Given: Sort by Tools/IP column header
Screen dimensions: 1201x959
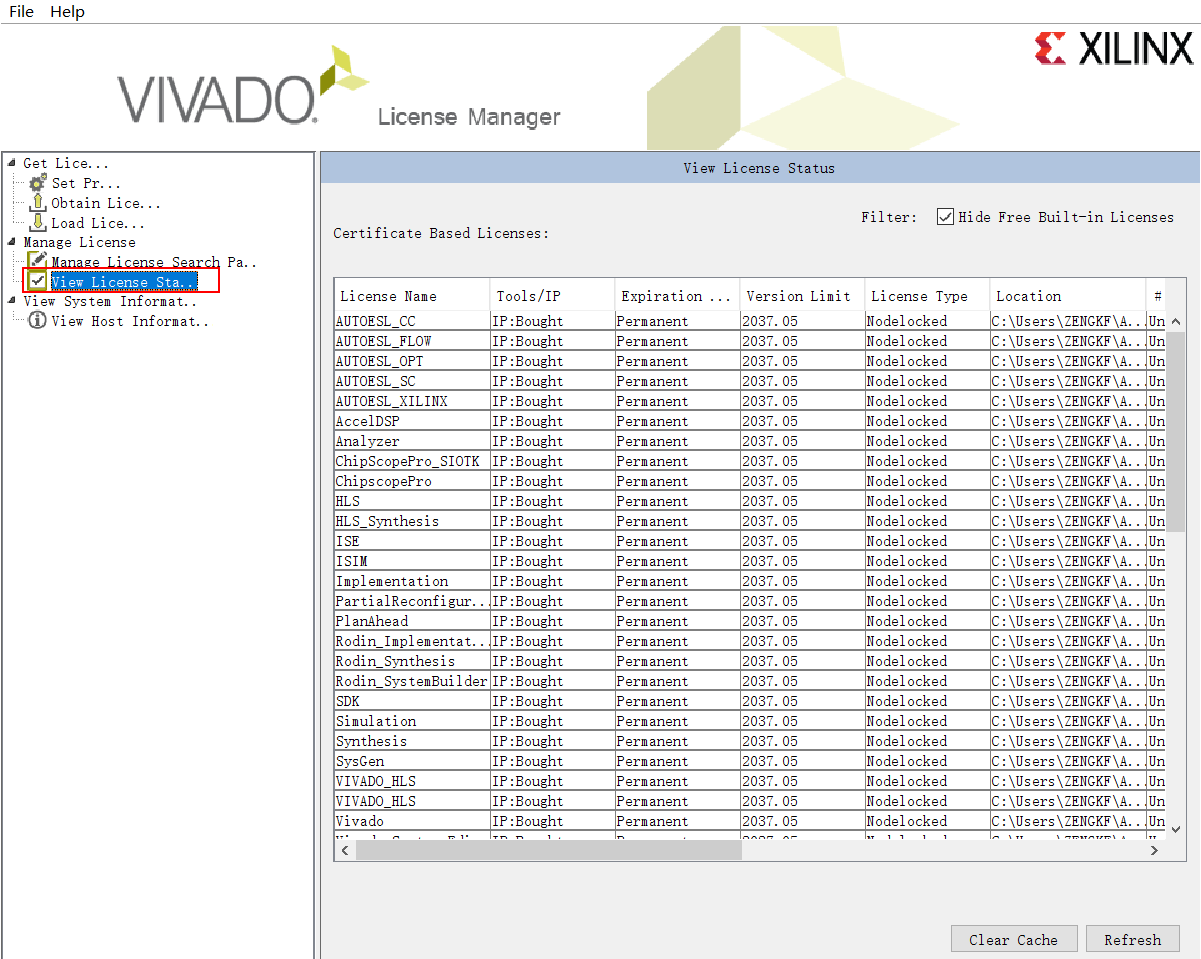Looking at the screenshot, I should [x=552, y=296].
